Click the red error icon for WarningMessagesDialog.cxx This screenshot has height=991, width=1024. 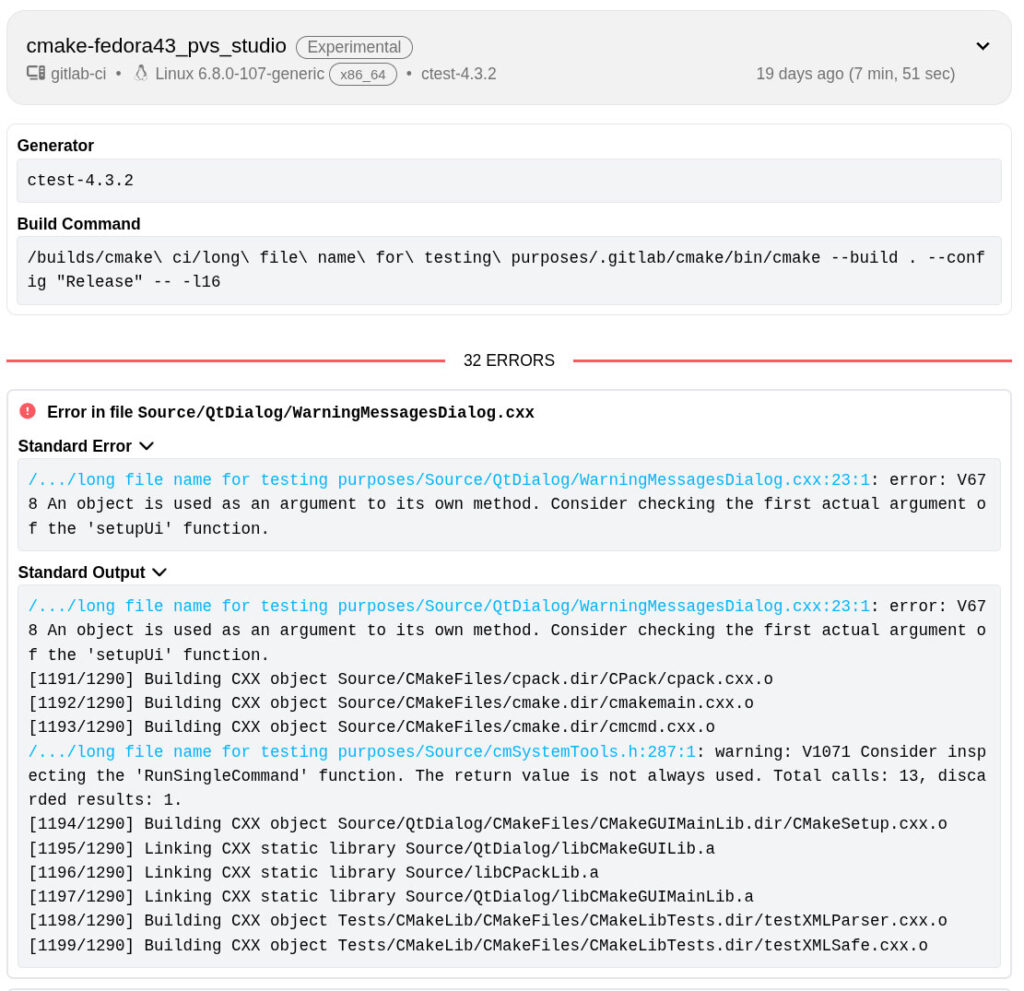[27, 411]
